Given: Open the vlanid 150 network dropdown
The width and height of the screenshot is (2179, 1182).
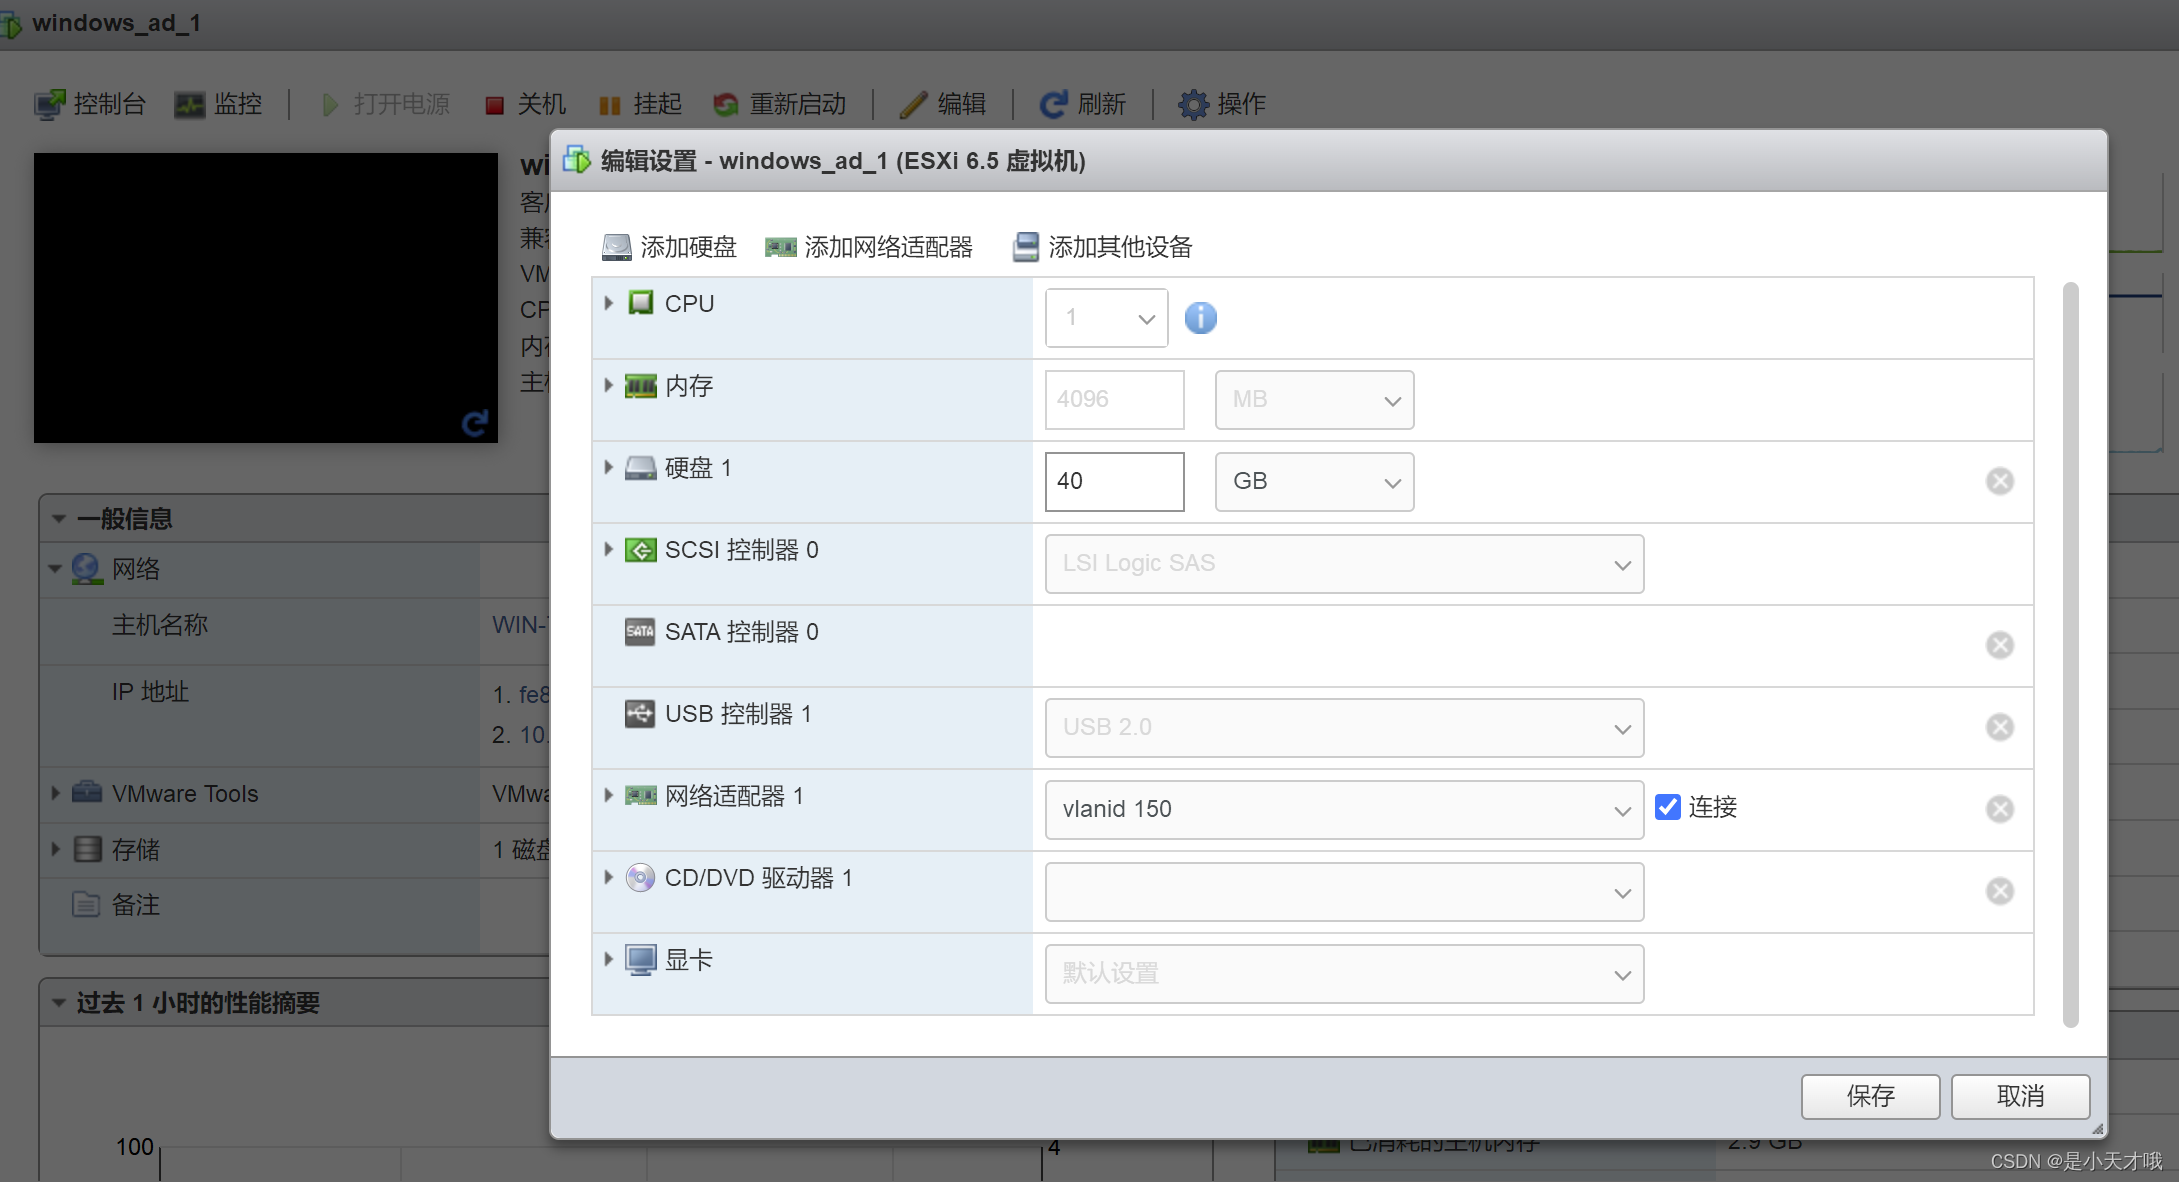Looking at the screenshot, I should tap(1343, 809).
